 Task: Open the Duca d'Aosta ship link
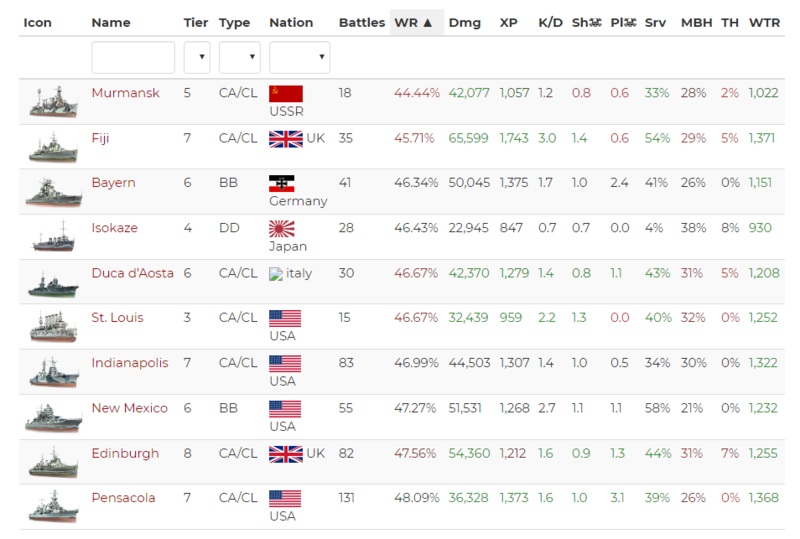pyautogui.click(x=132, y=273)
